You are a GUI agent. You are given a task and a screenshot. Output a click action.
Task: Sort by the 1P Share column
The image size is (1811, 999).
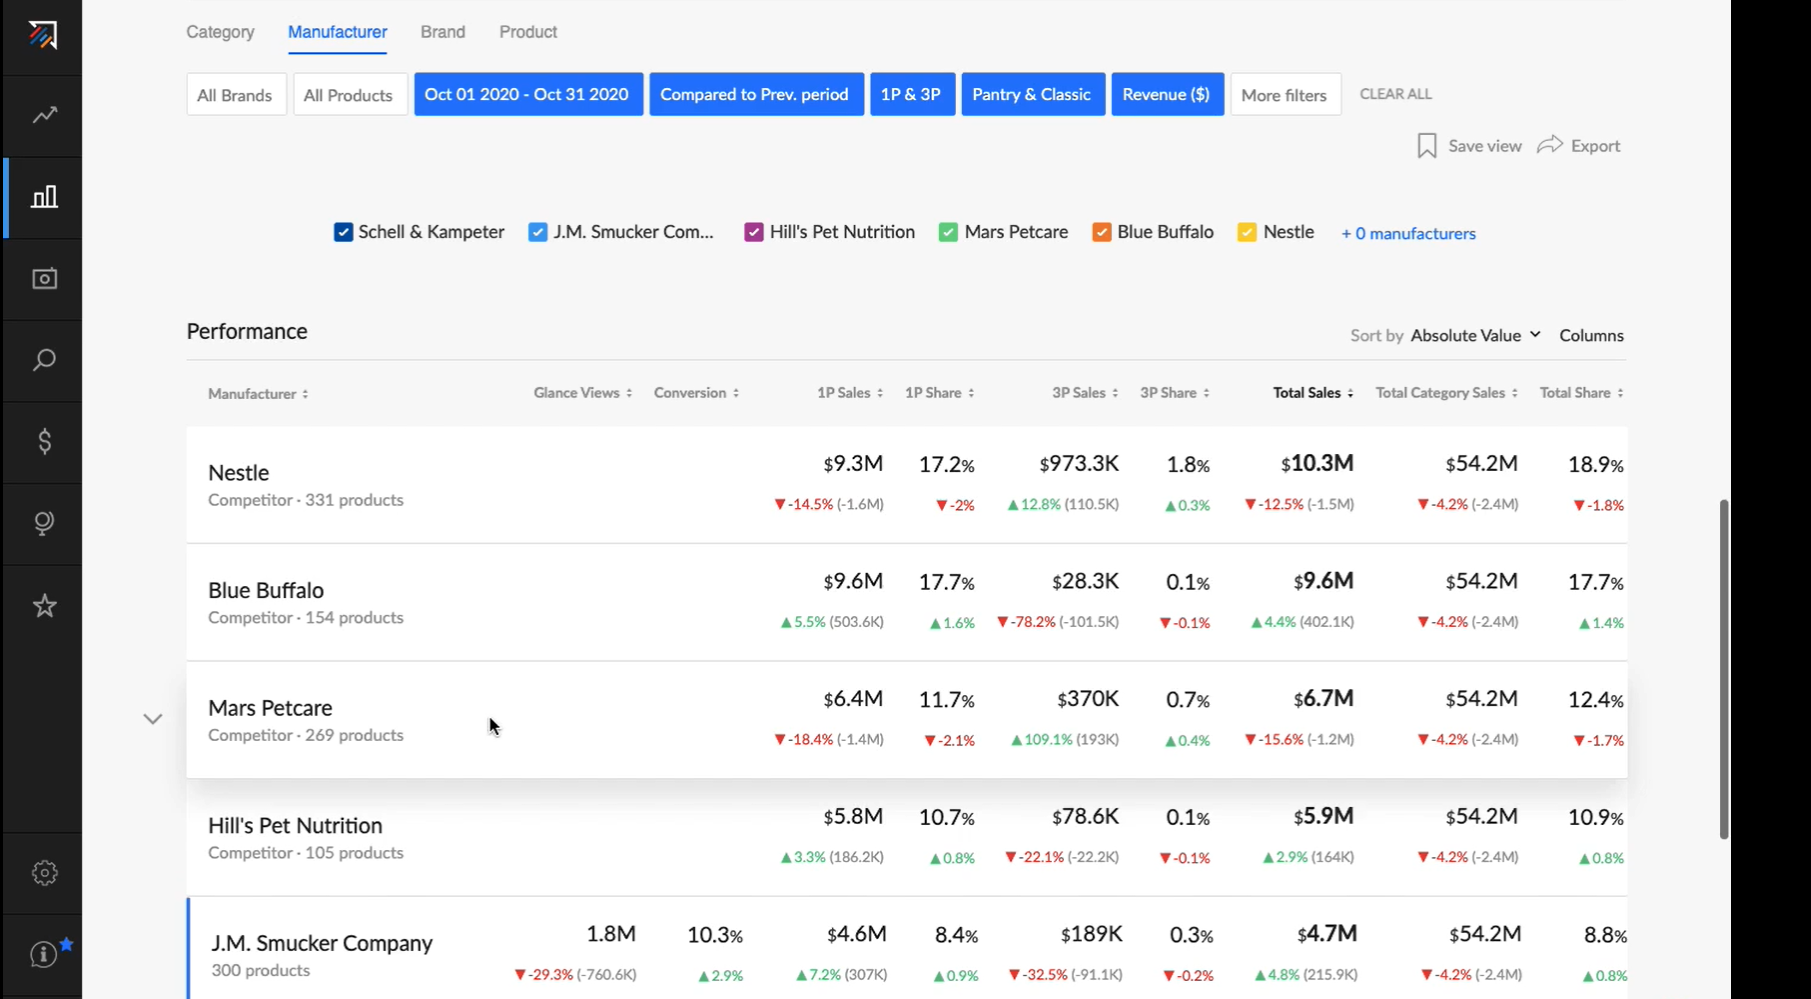(939, 393)
